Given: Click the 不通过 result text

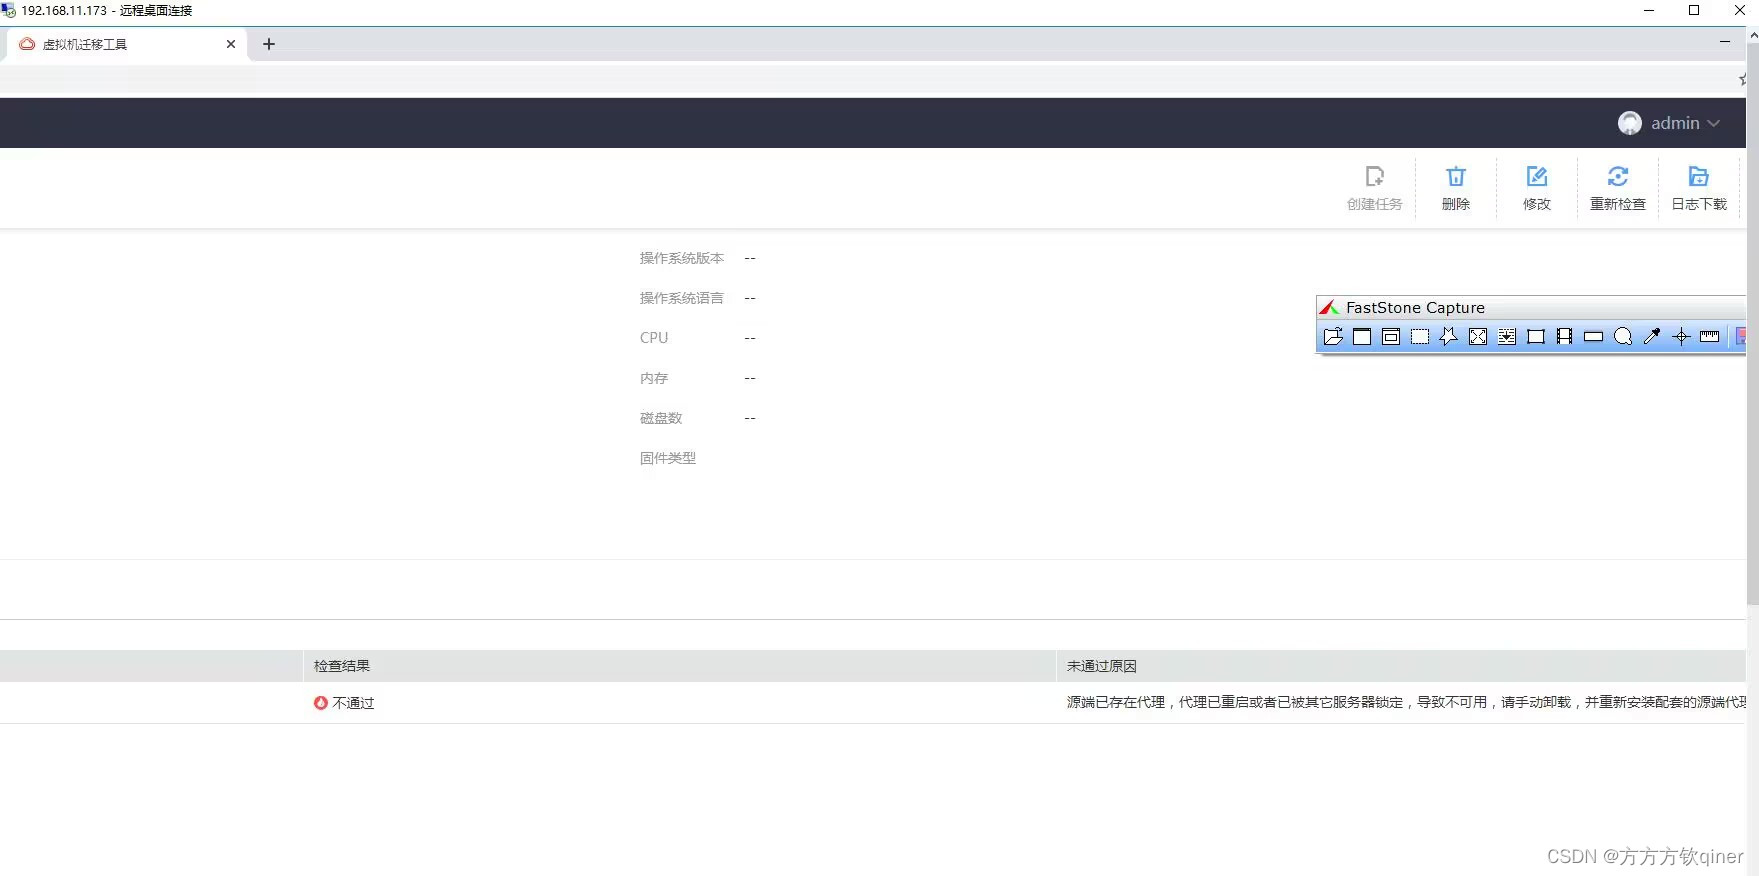Looking at the screenshot, I should point(354,703).
